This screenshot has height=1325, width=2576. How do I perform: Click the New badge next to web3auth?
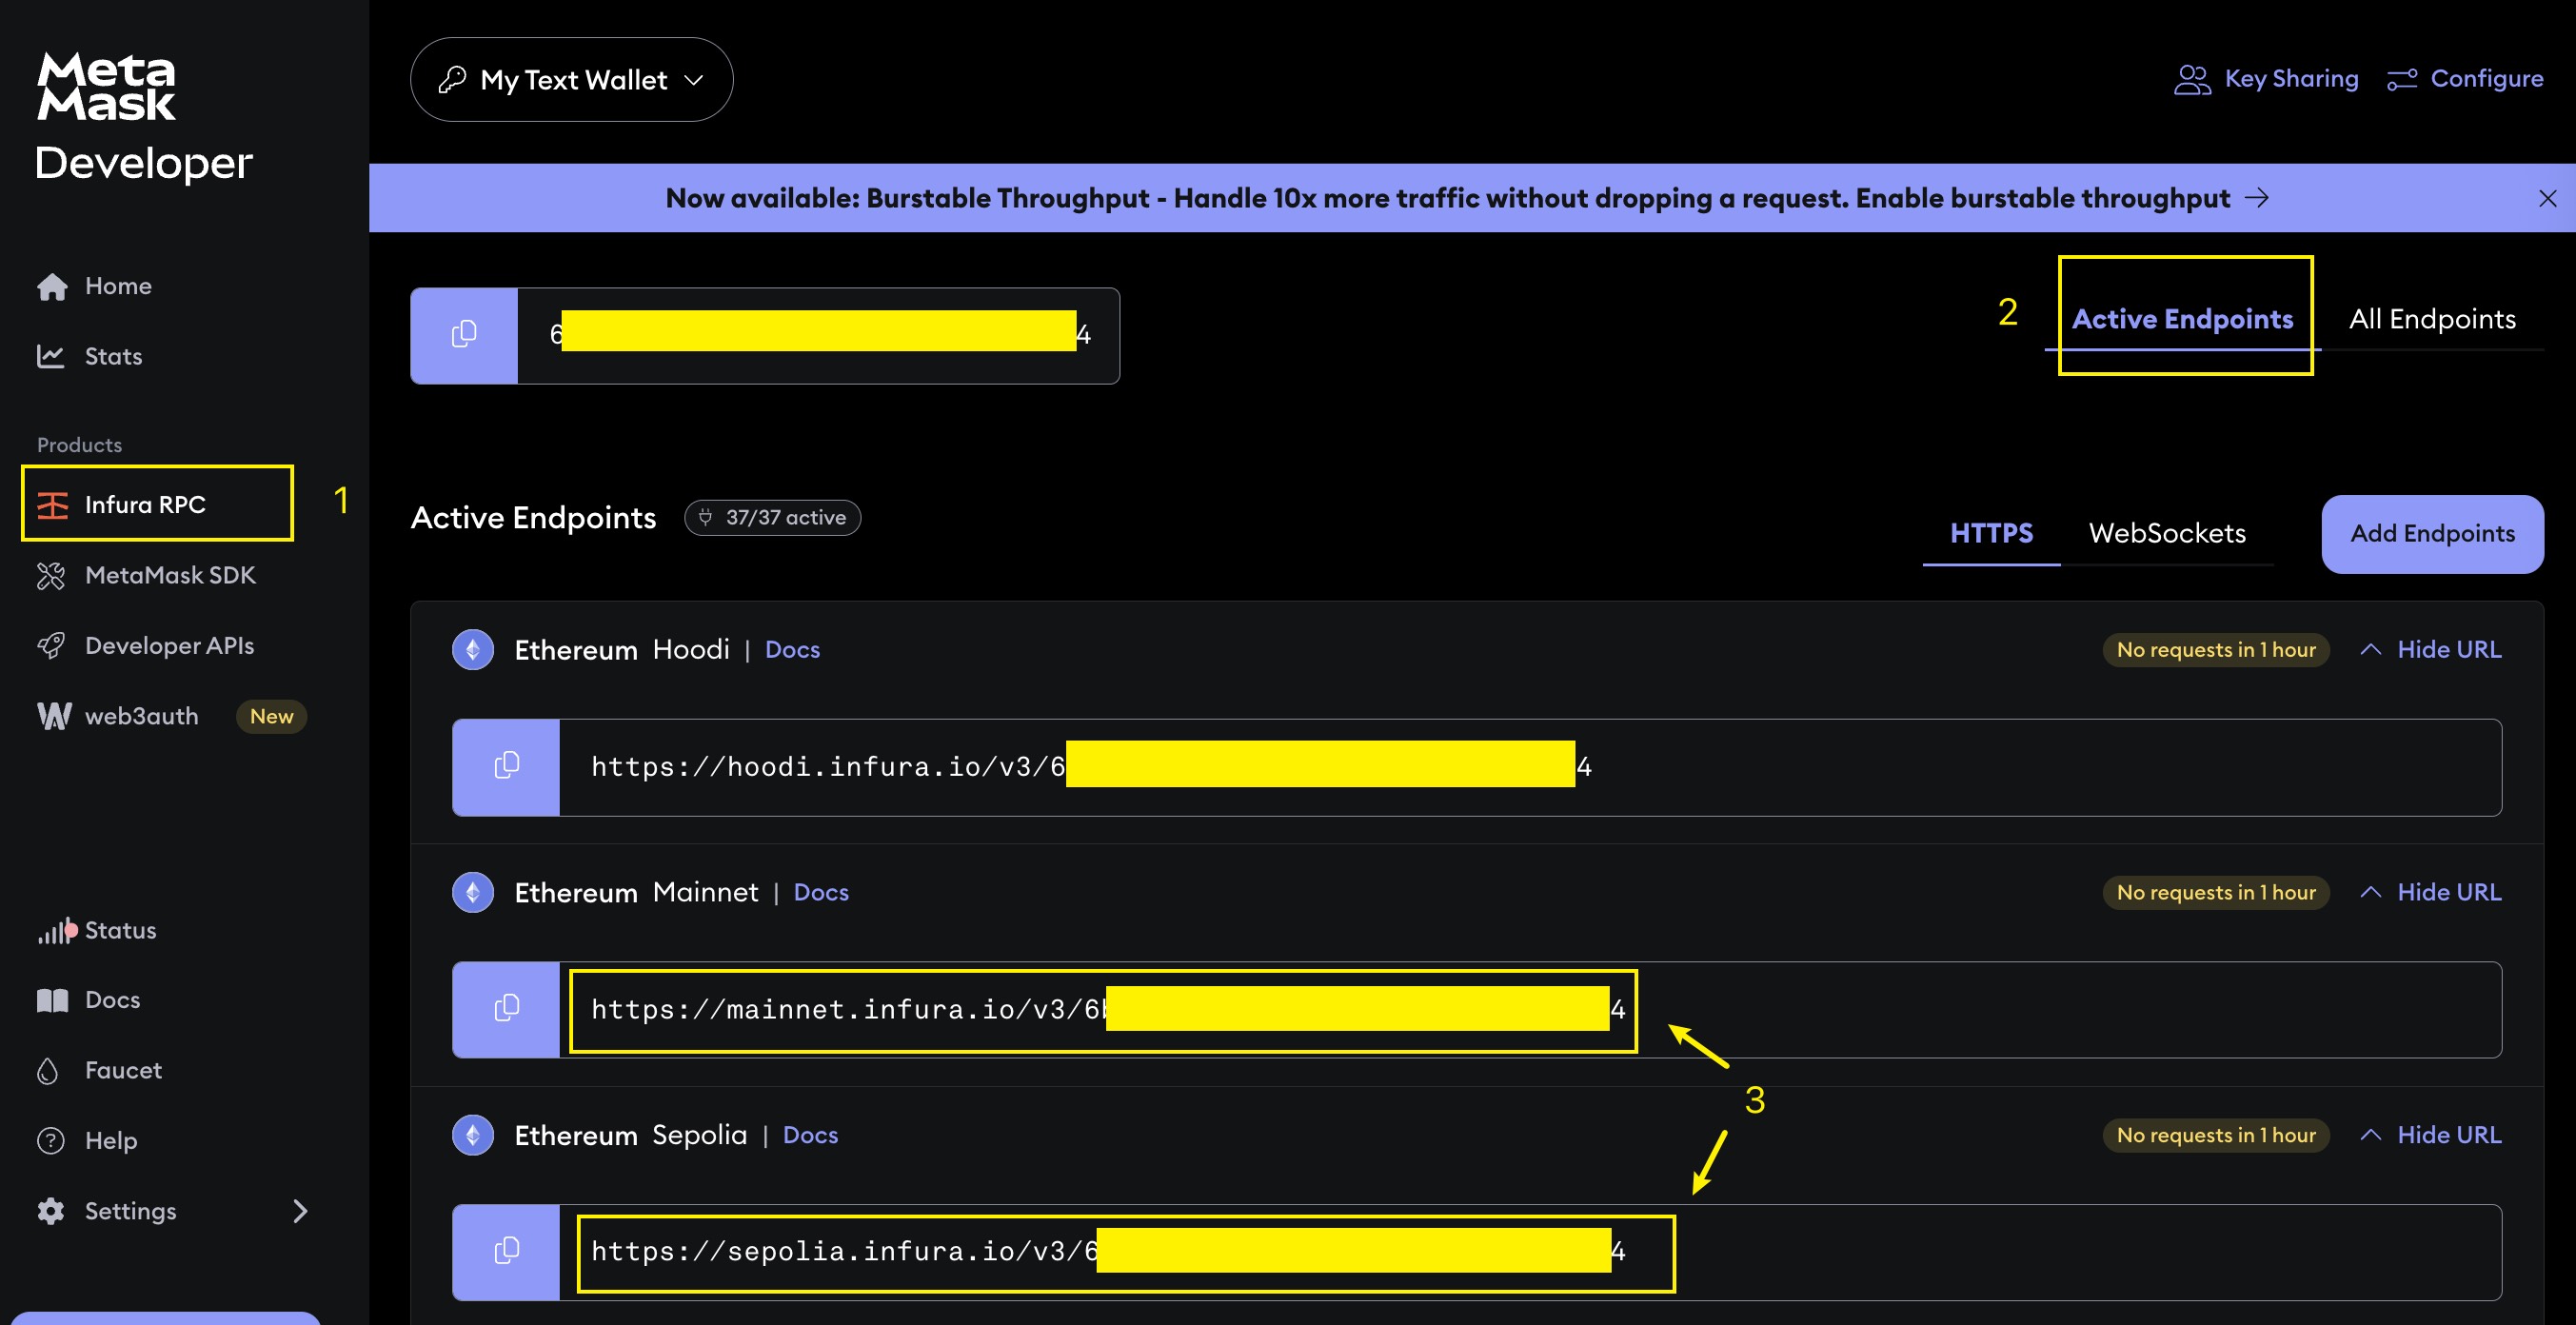271,716
